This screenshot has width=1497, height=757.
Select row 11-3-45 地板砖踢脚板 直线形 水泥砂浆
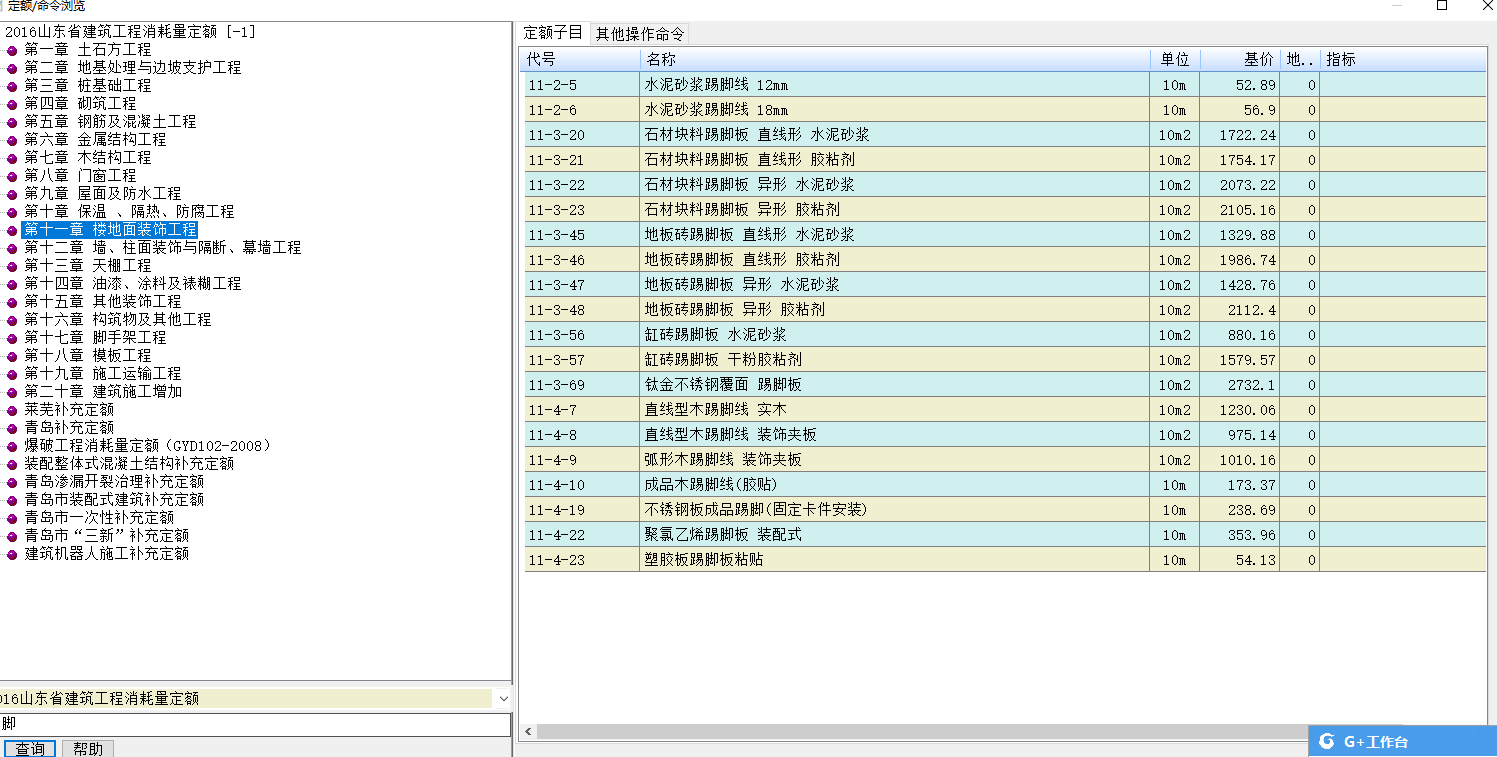coord(1005,235)
